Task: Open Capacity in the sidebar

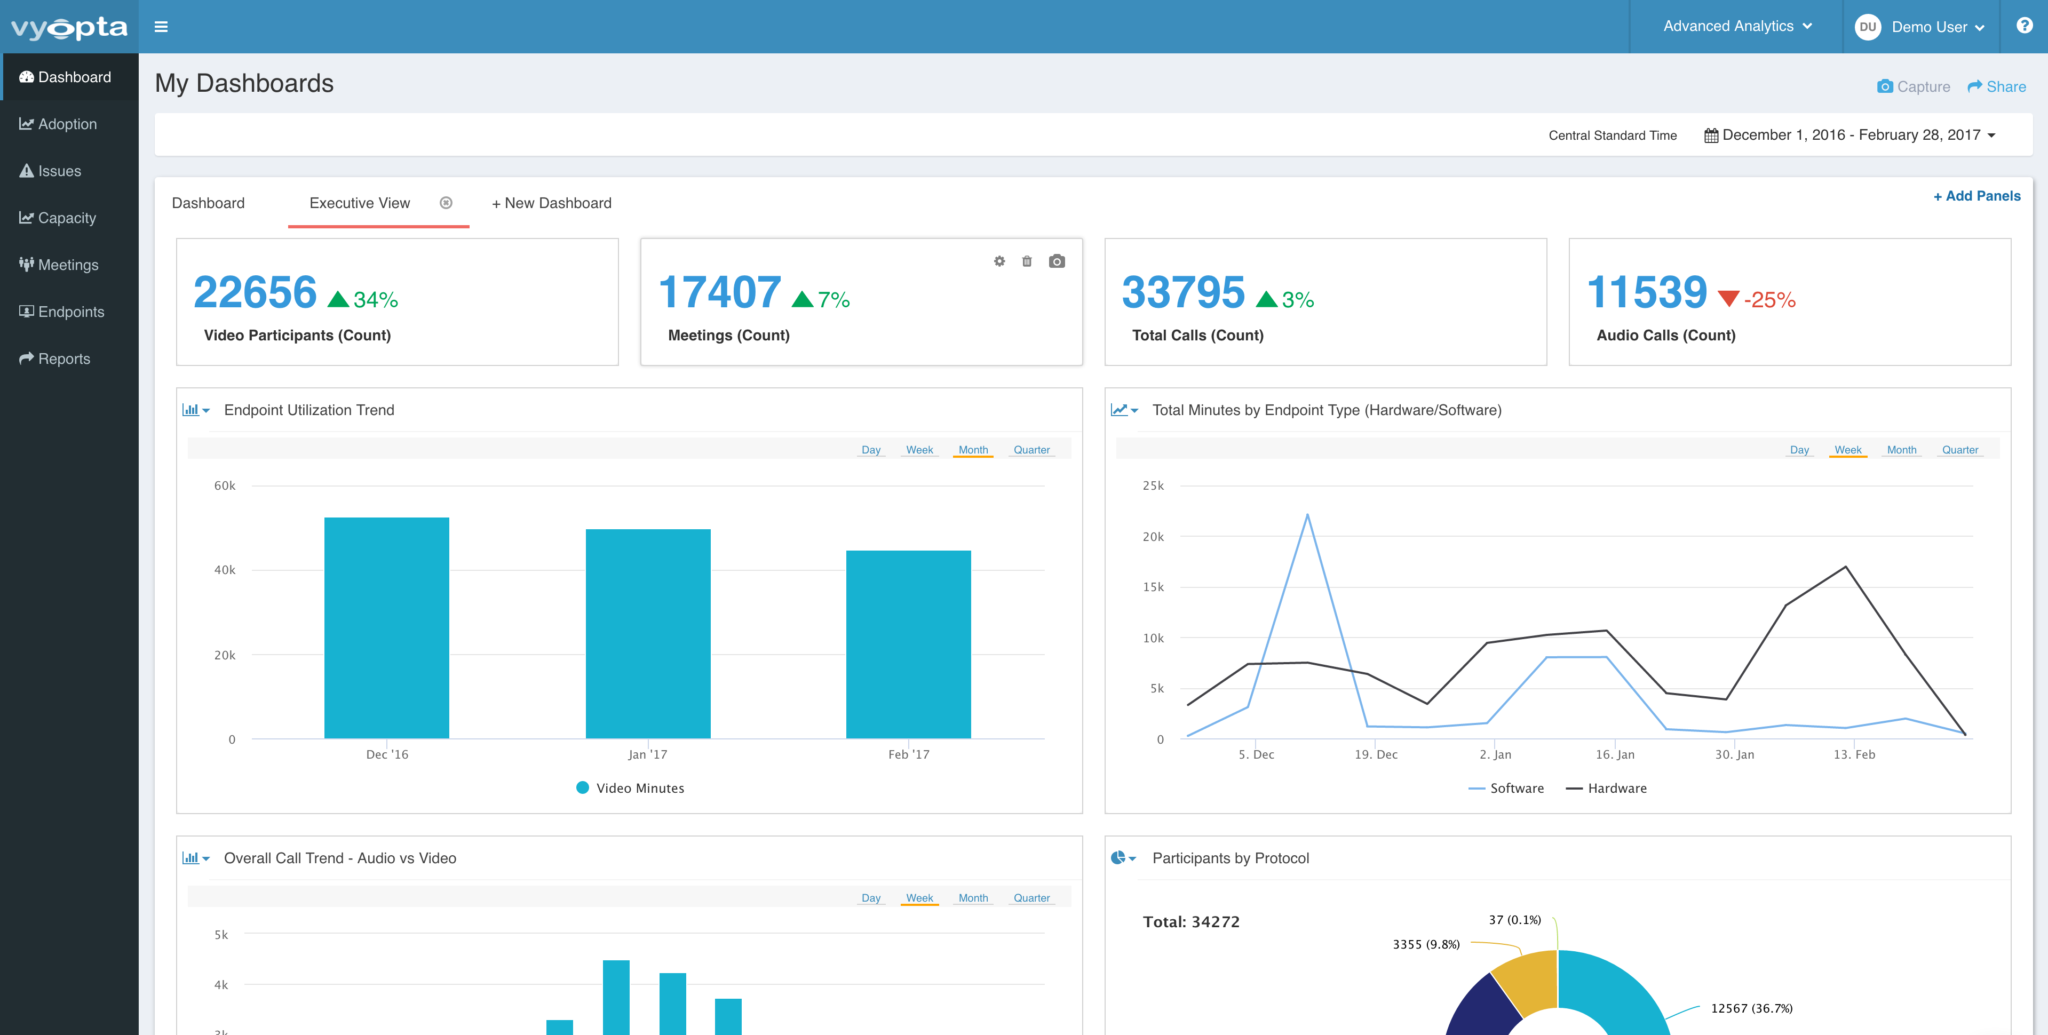Action: [69, 218]
